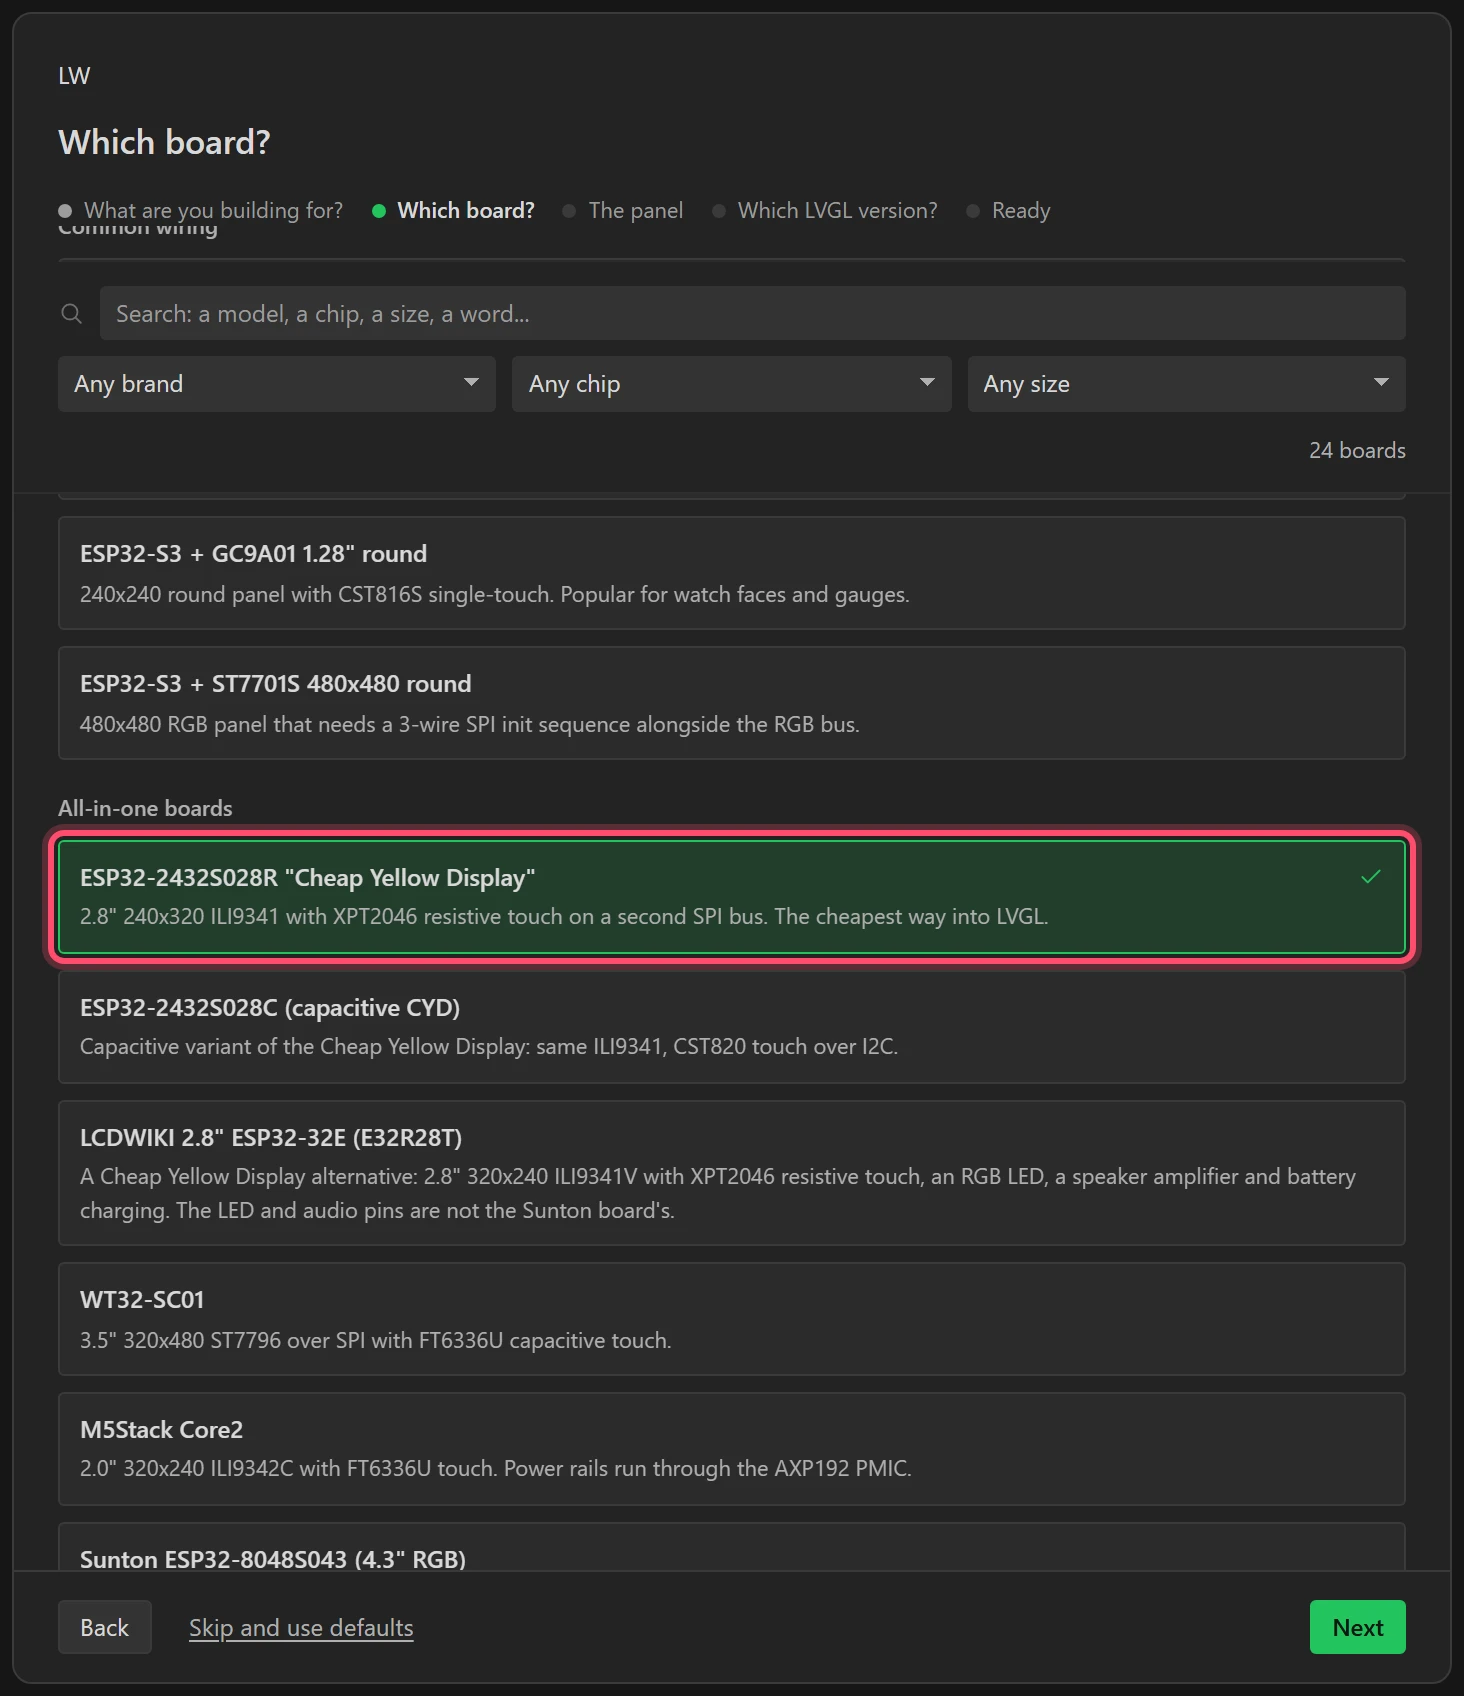Pick the M5Stack Core2 board

[731, 1449]
